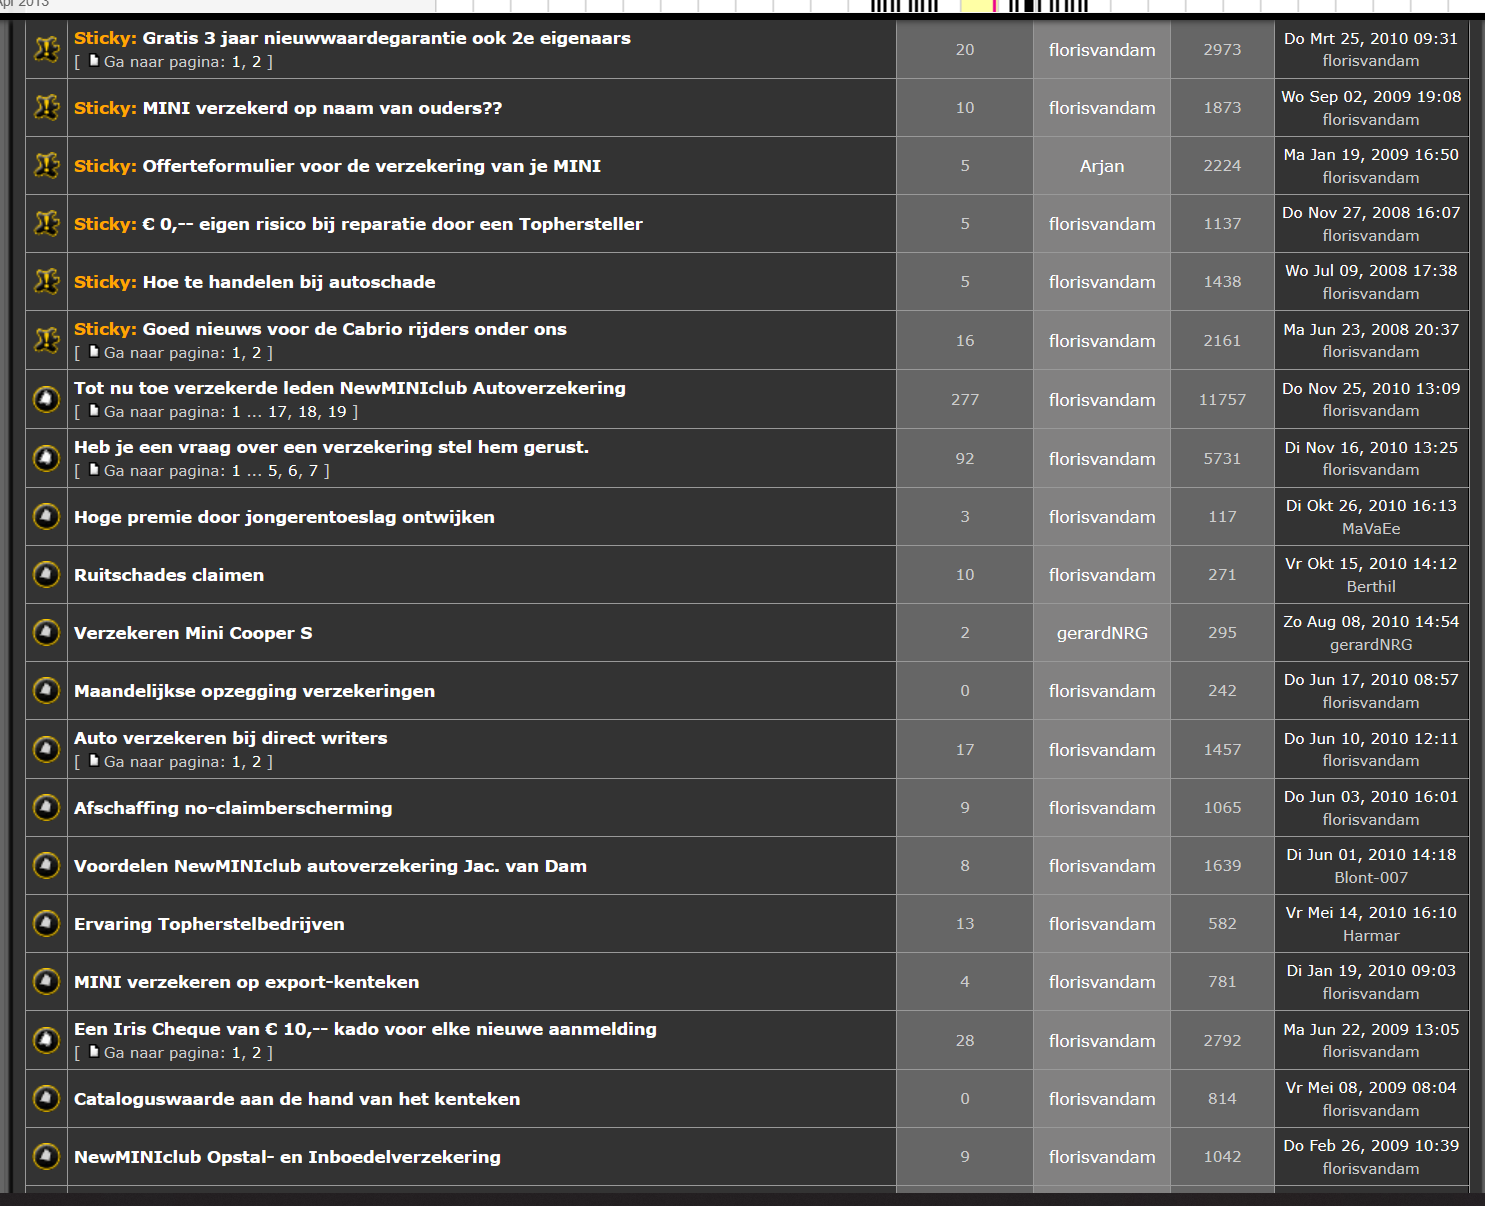Click the sticky icon beside 'Offerteformulier voor de verzekering'
Viewport: 1485px width, 1206px height.
click(x=46, y=165)
